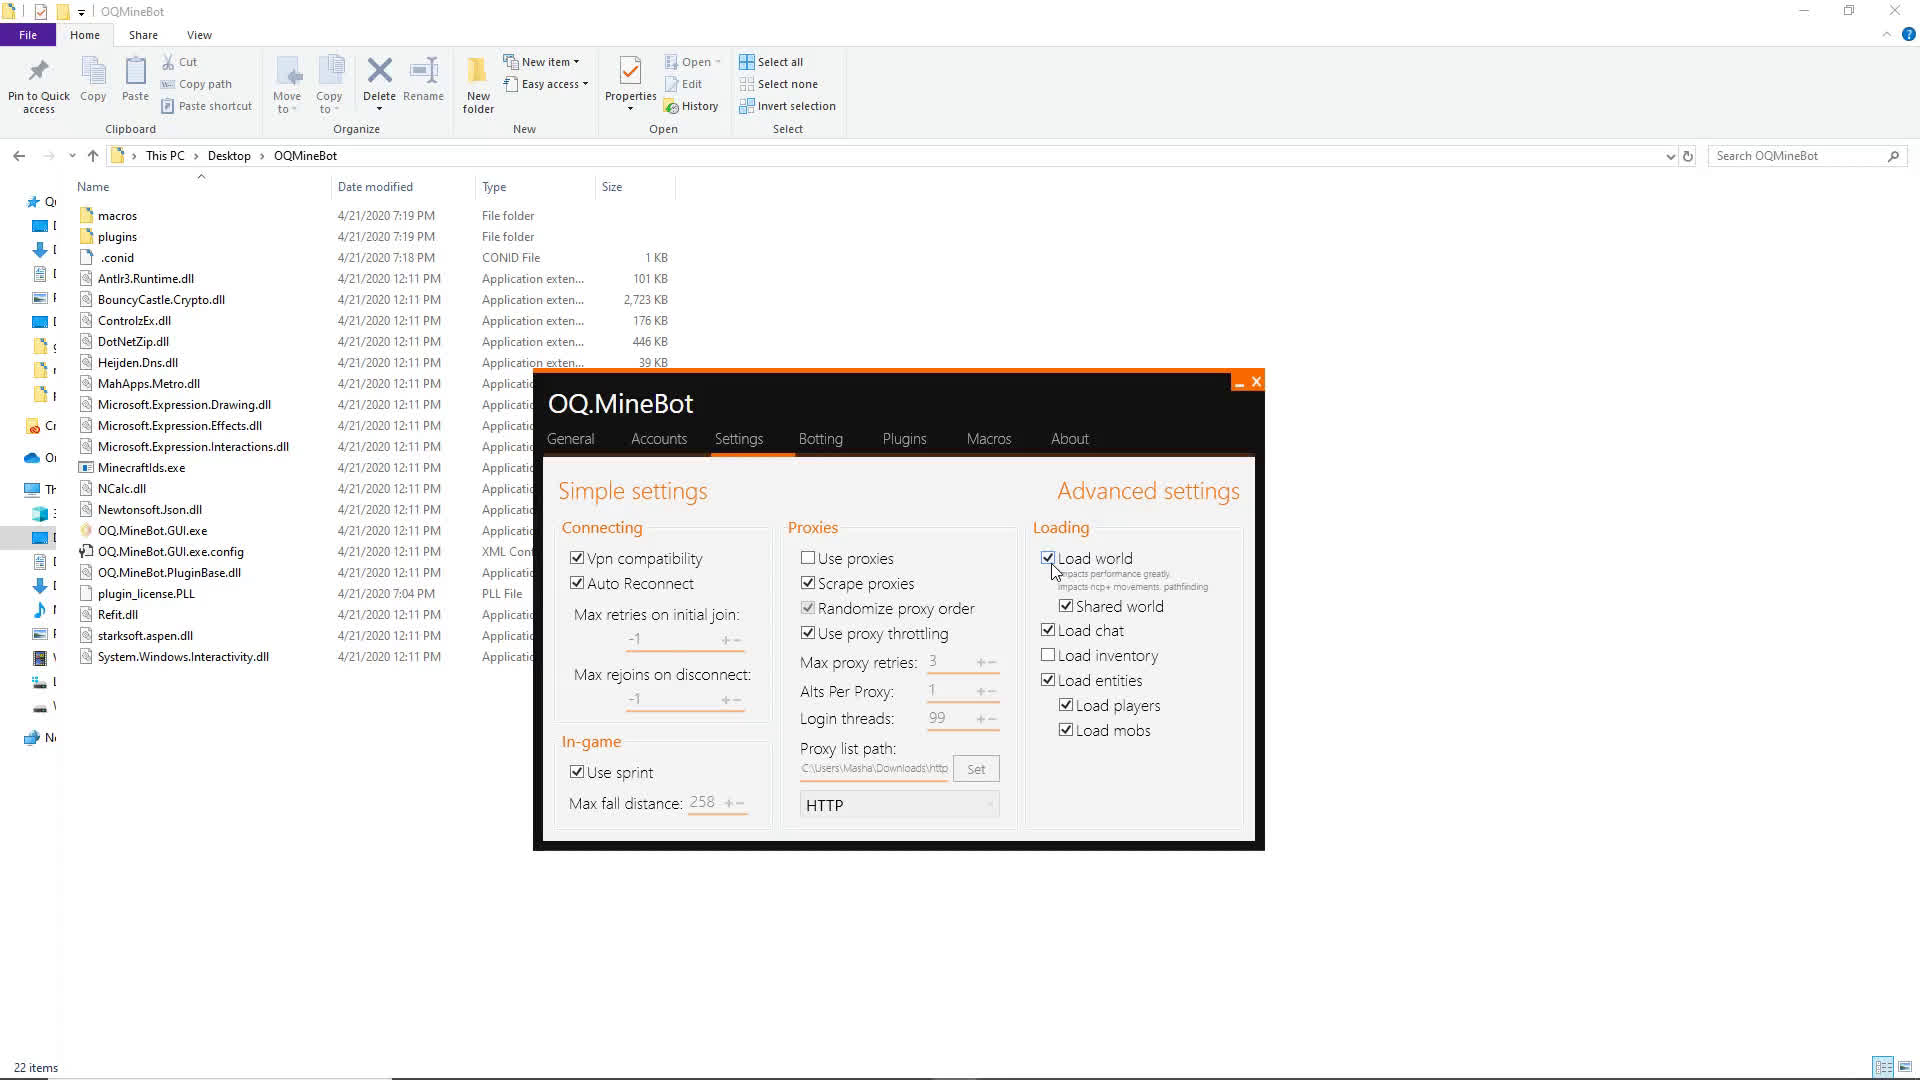This screenshot has height=1080, width=1920.
Task: Click Select none in ribbon
Action: pos(778,84)
